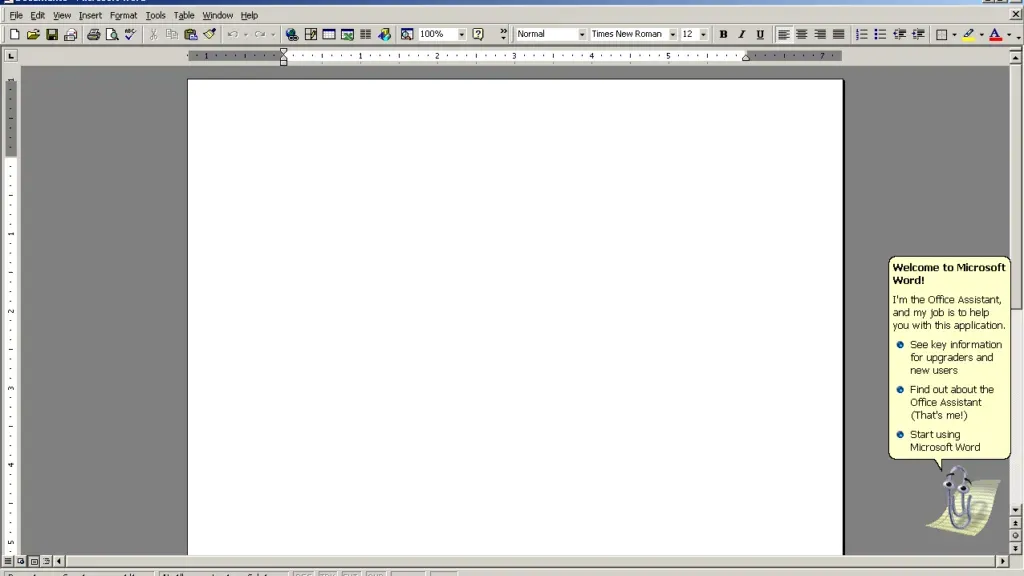This screenshot has width=1024, height=576.
Task: Click the Copy icon
Action: 172,35
